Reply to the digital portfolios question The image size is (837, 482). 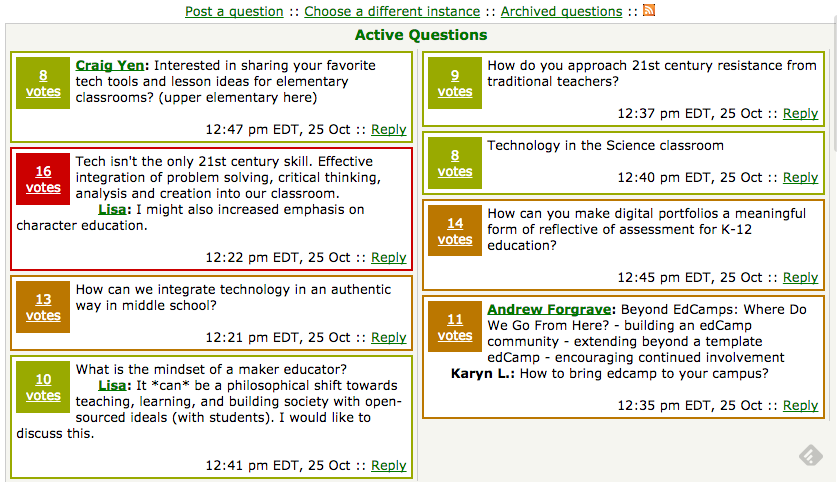coord(800,277)
